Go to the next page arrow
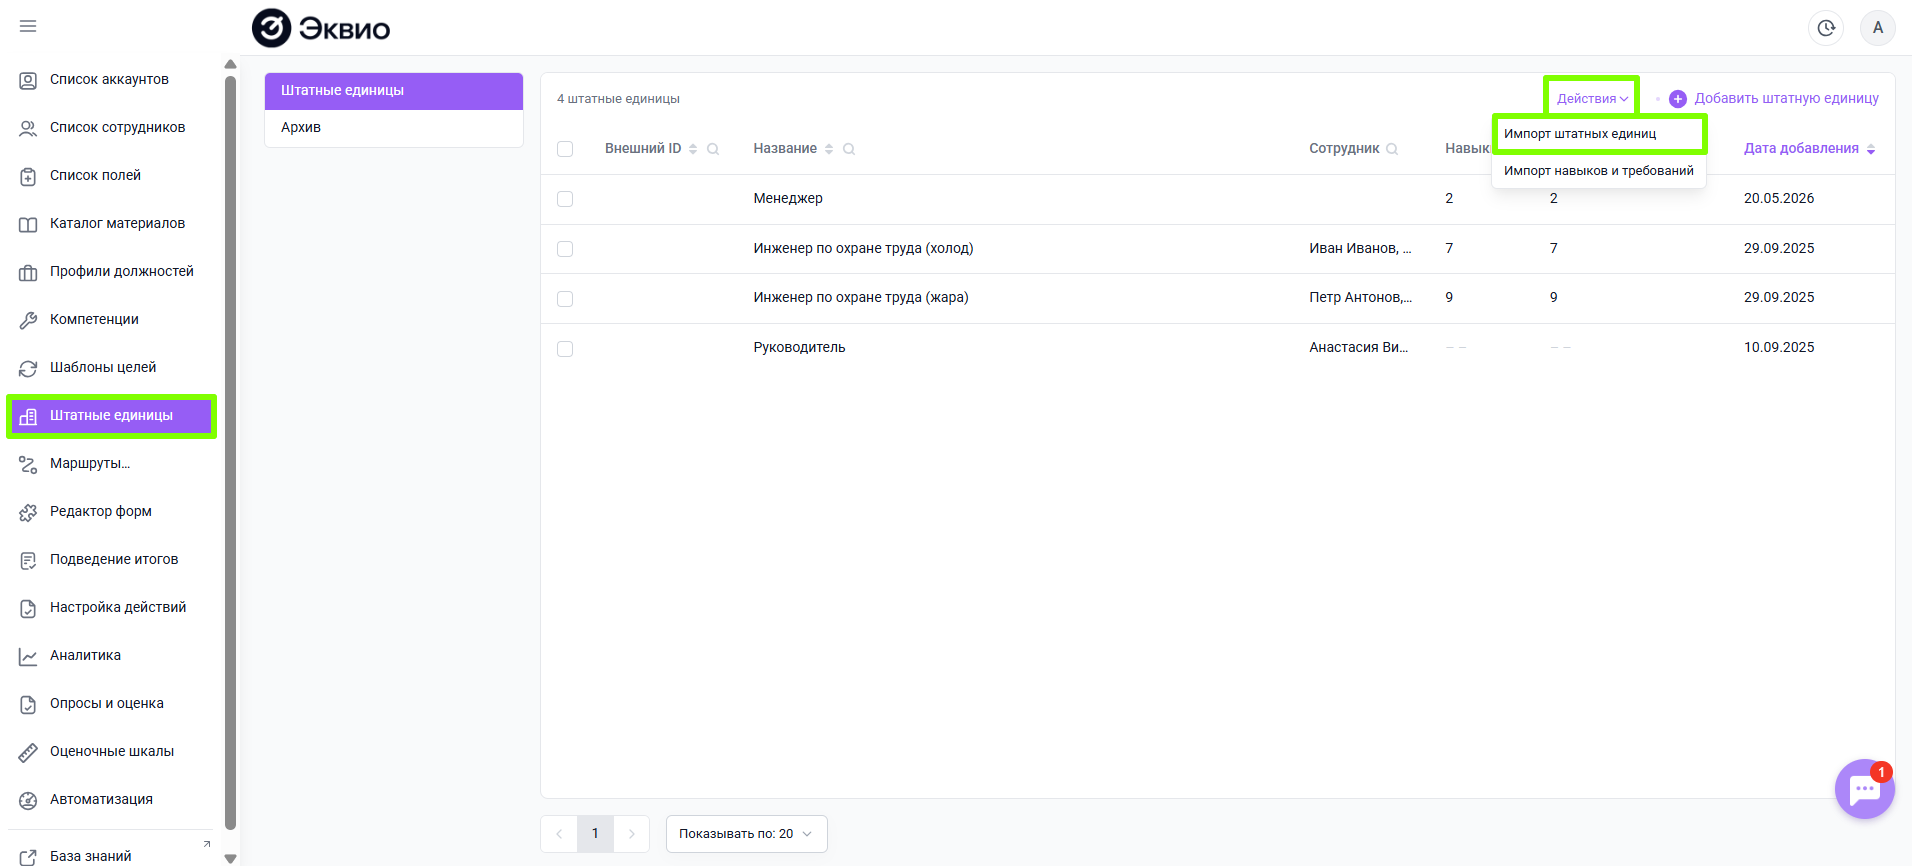 [631, 834]
